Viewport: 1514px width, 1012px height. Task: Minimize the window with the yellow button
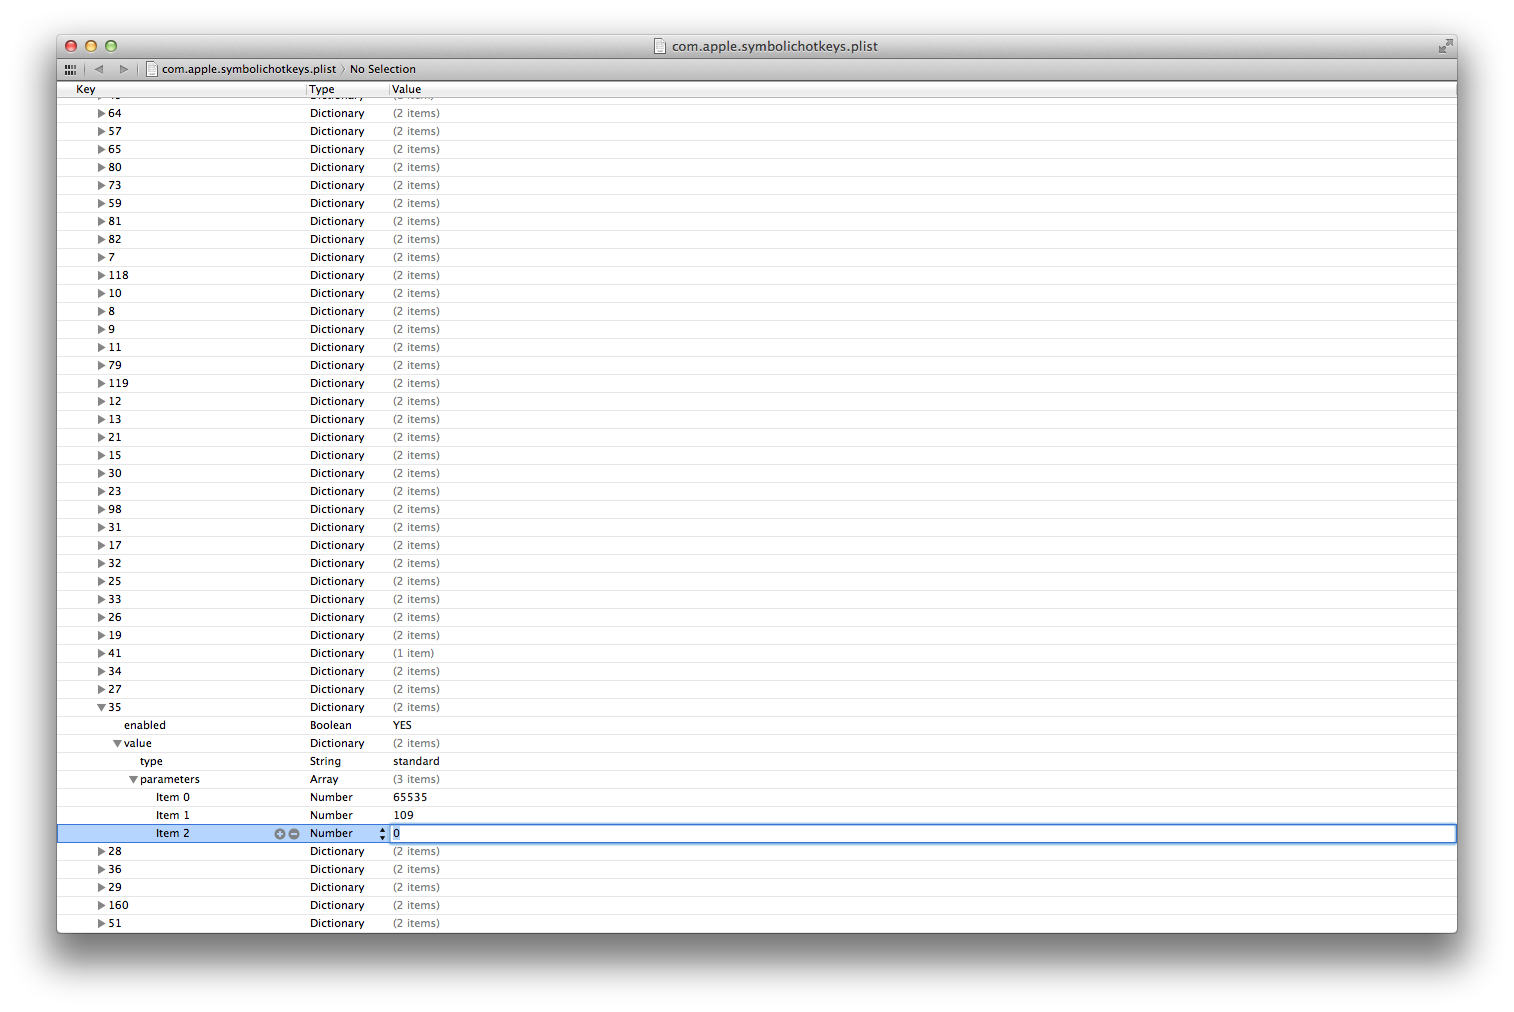tap(91, 46)
